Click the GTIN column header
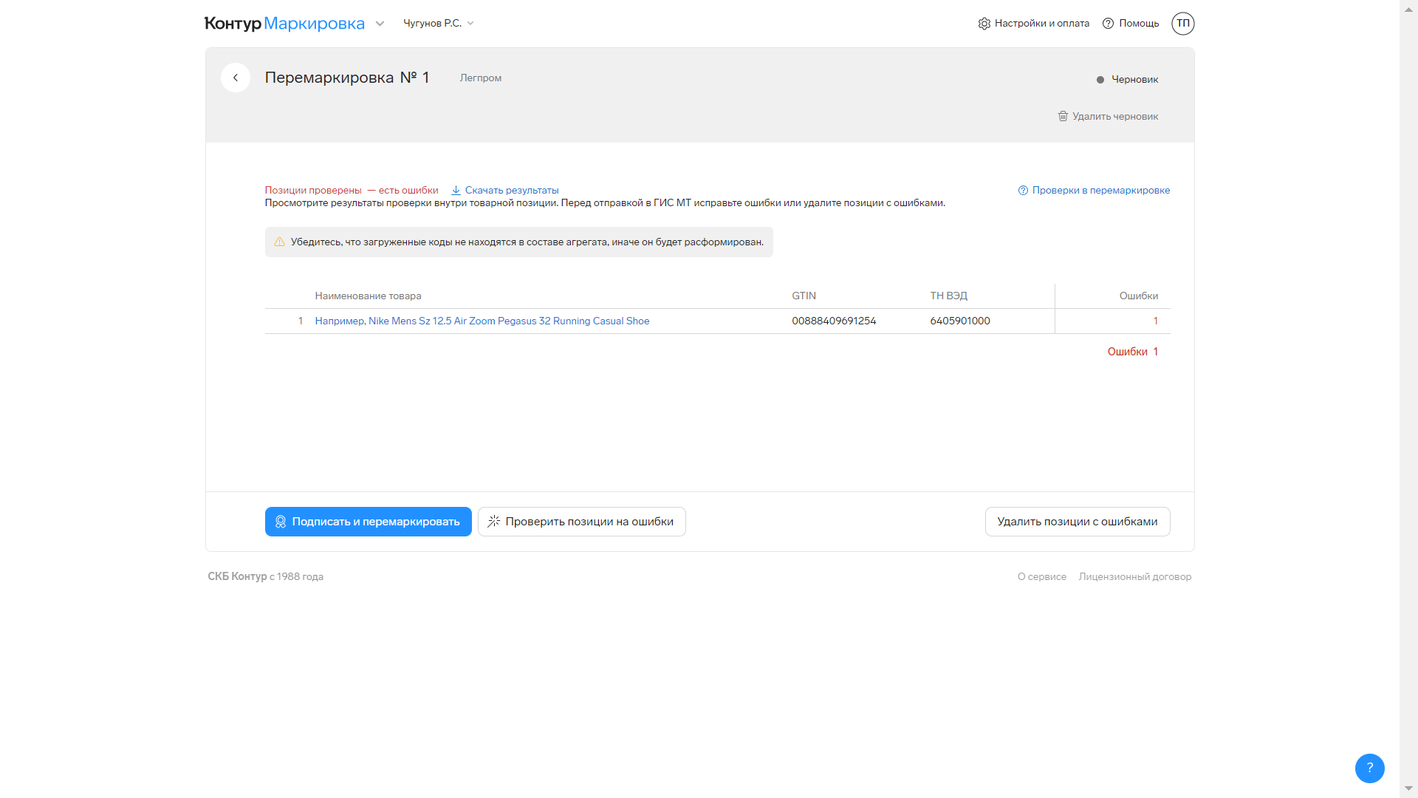Screen dimensions: 1418x798 click(x=804, y=296)
